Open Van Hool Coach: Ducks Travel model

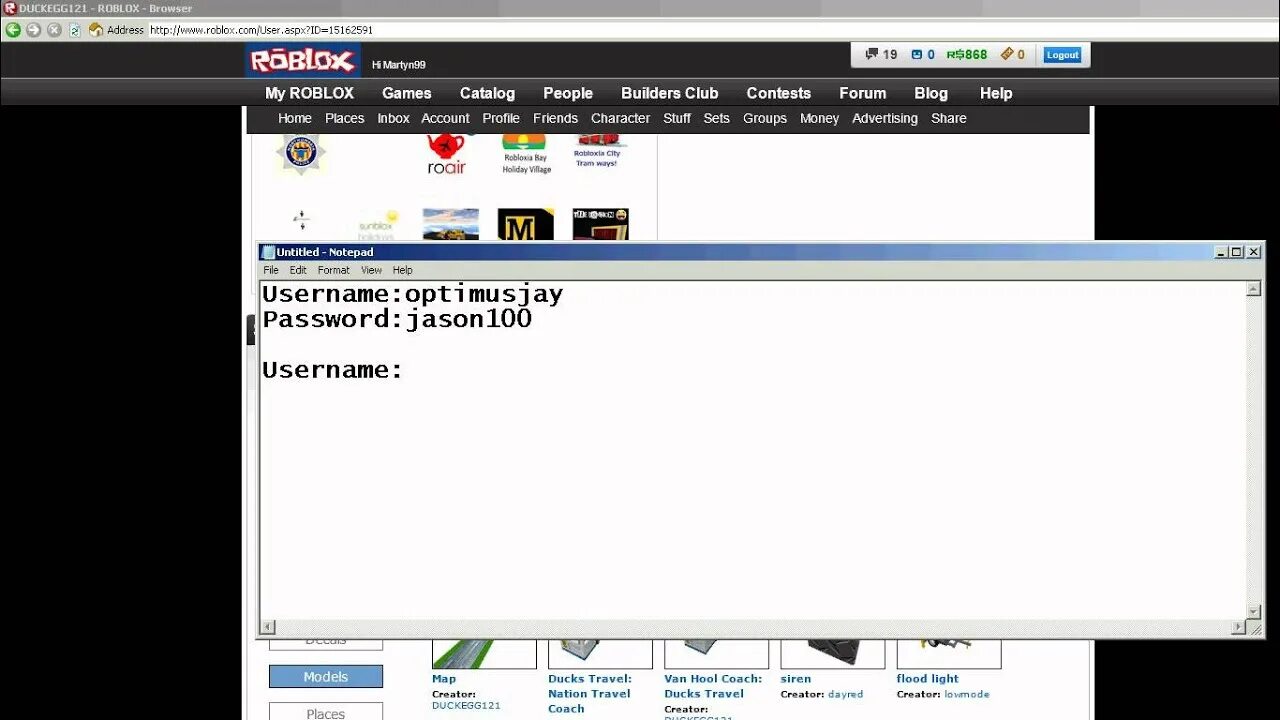[x=713, y=686]
